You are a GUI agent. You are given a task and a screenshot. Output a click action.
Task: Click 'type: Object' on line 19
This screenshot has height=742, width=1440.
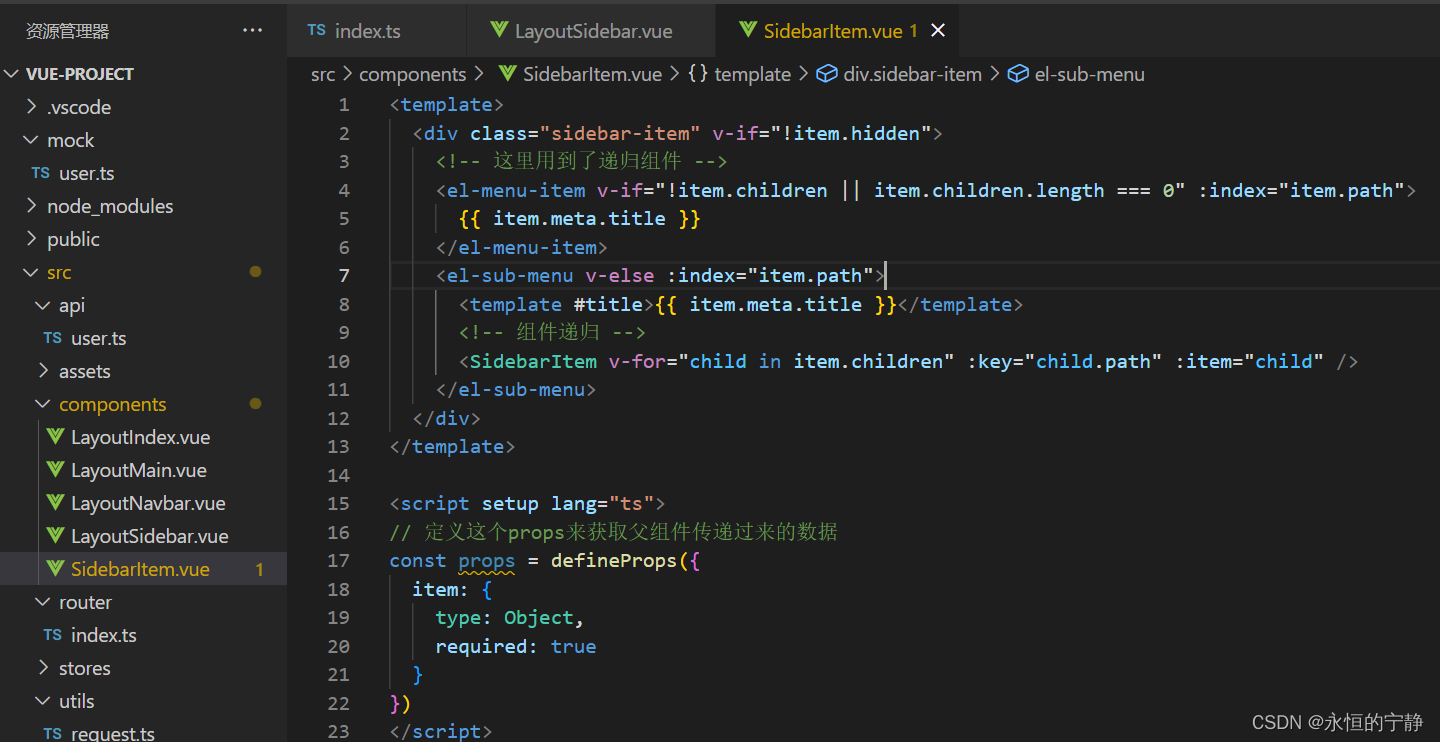pyautogui.click(x=504, y=617)
